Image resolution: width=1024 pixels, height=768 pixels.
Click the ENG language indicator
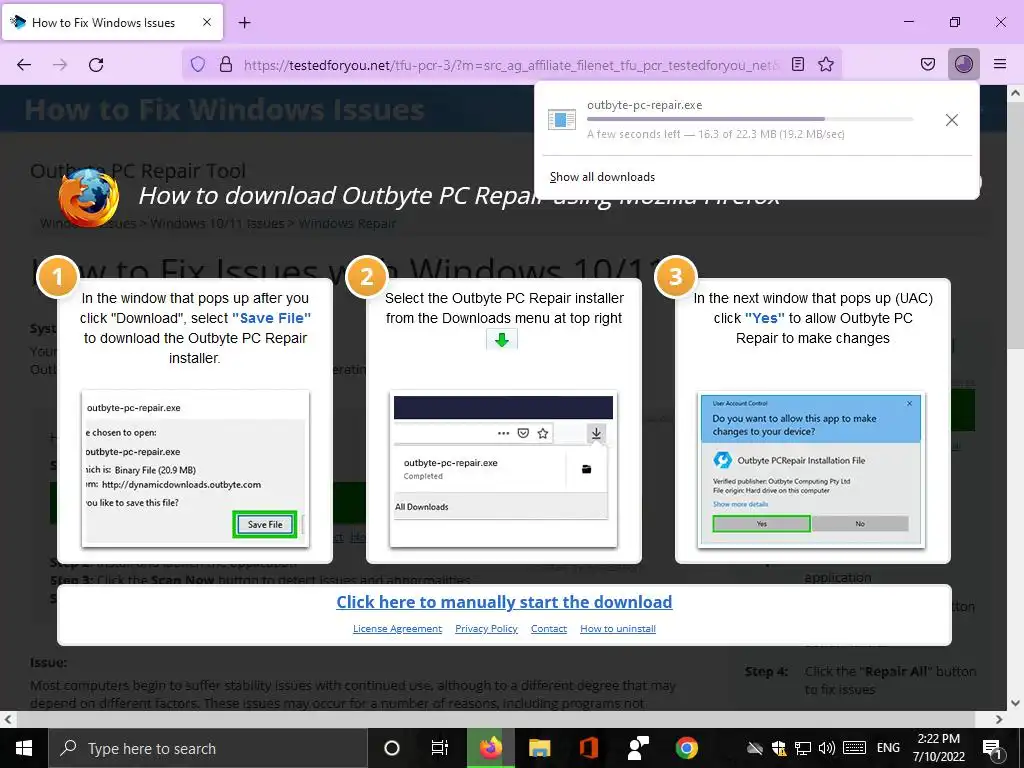pyautogui.click(x=888, y=748)
